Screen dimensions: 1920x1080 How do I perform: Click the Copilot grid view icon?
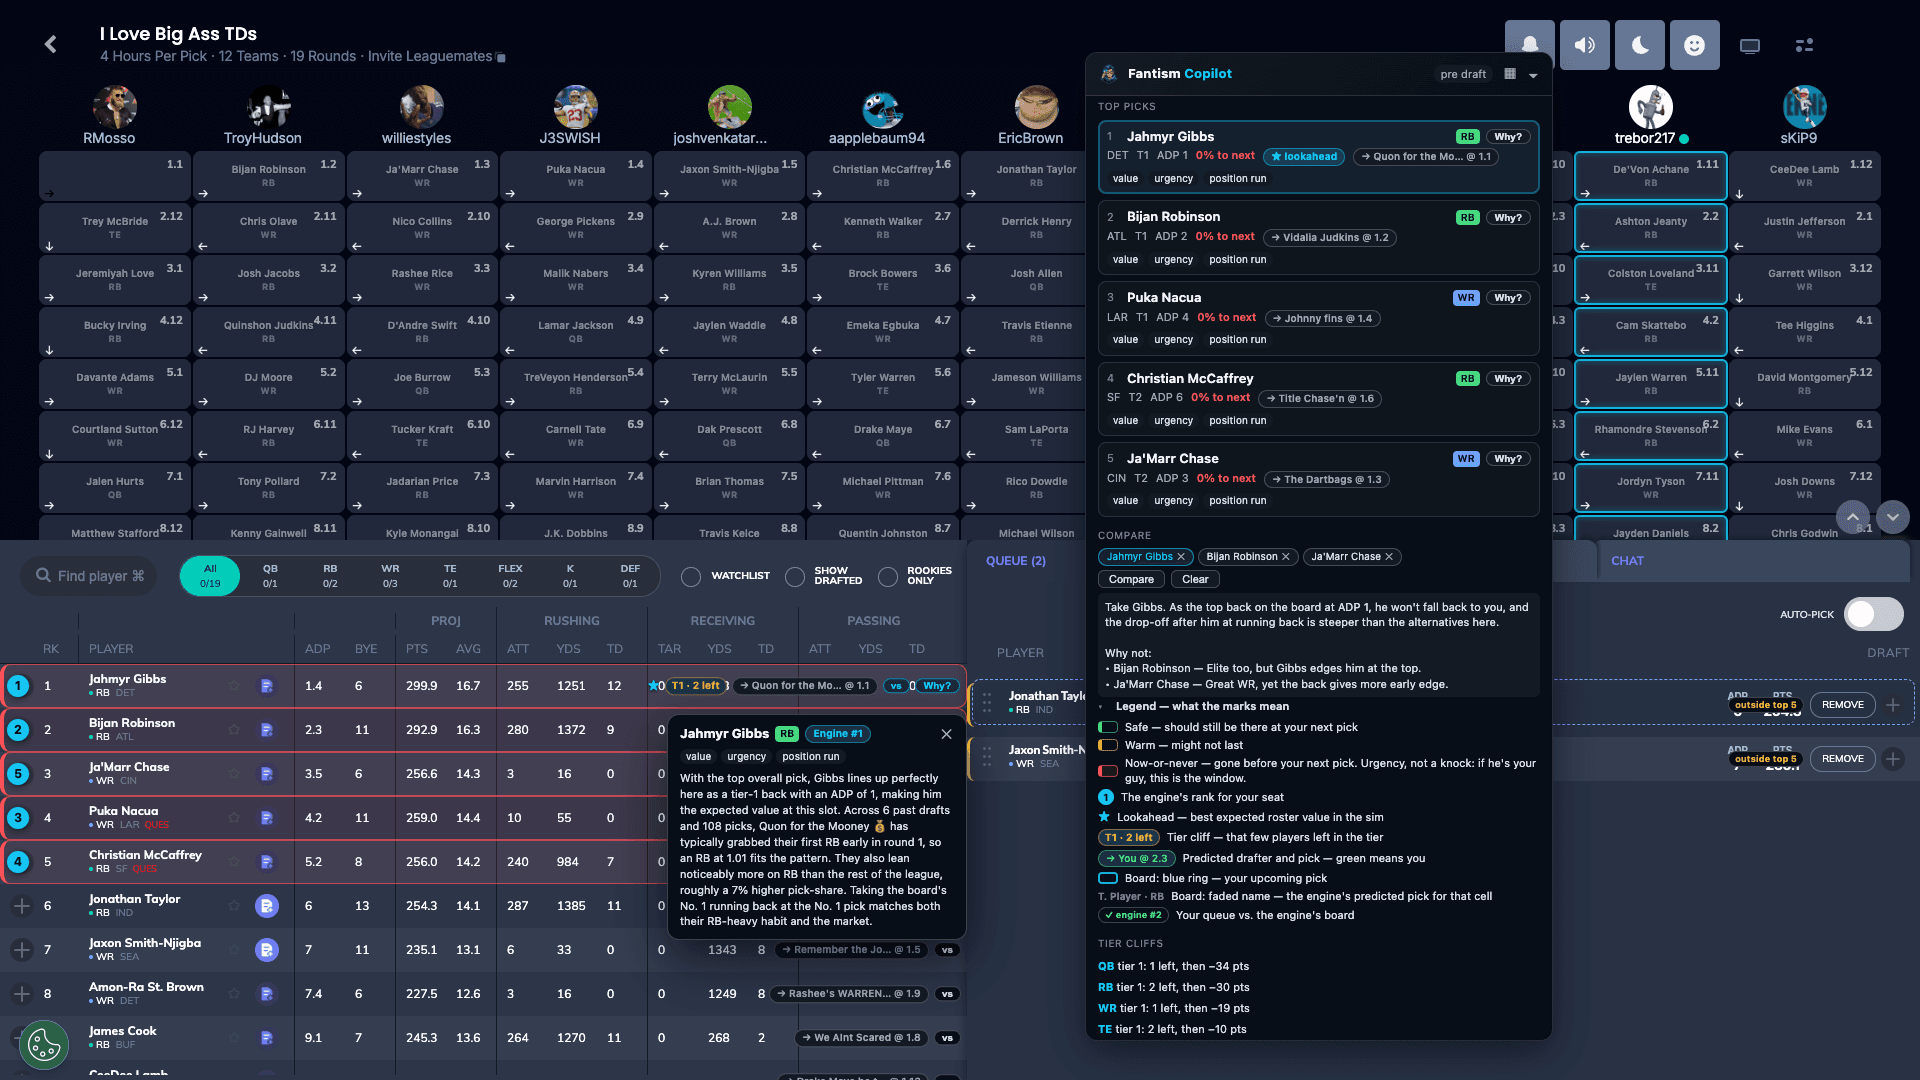(x=1510, y=74)
